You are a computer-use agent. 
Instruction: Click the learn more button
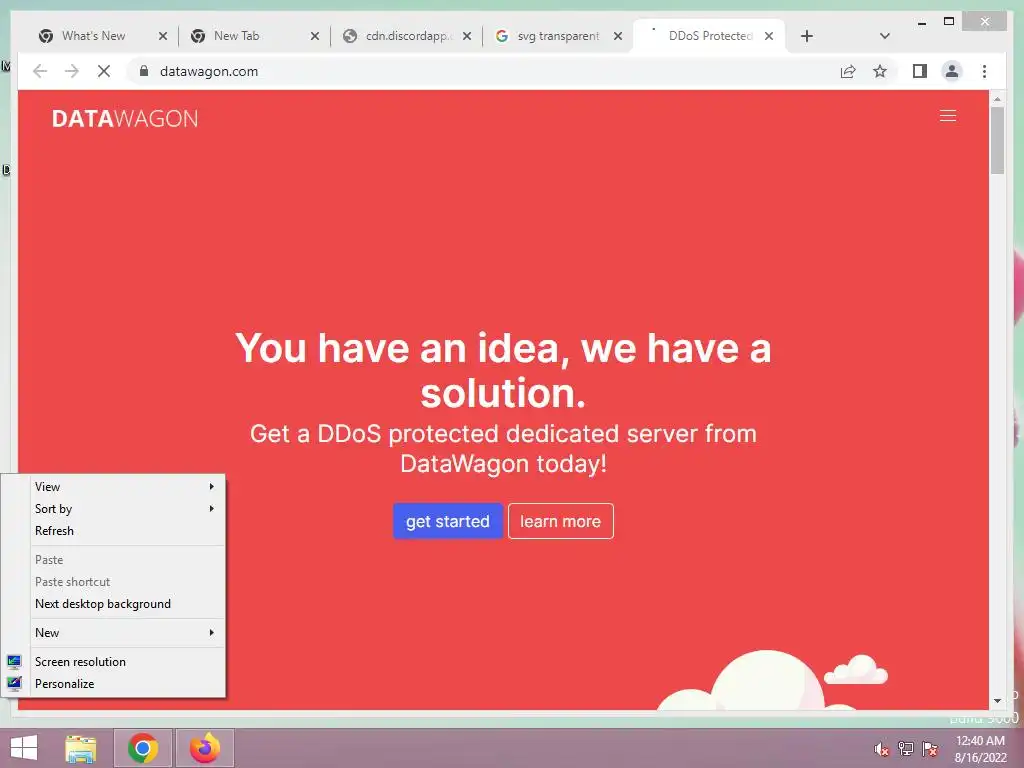[x=560, y=521]
